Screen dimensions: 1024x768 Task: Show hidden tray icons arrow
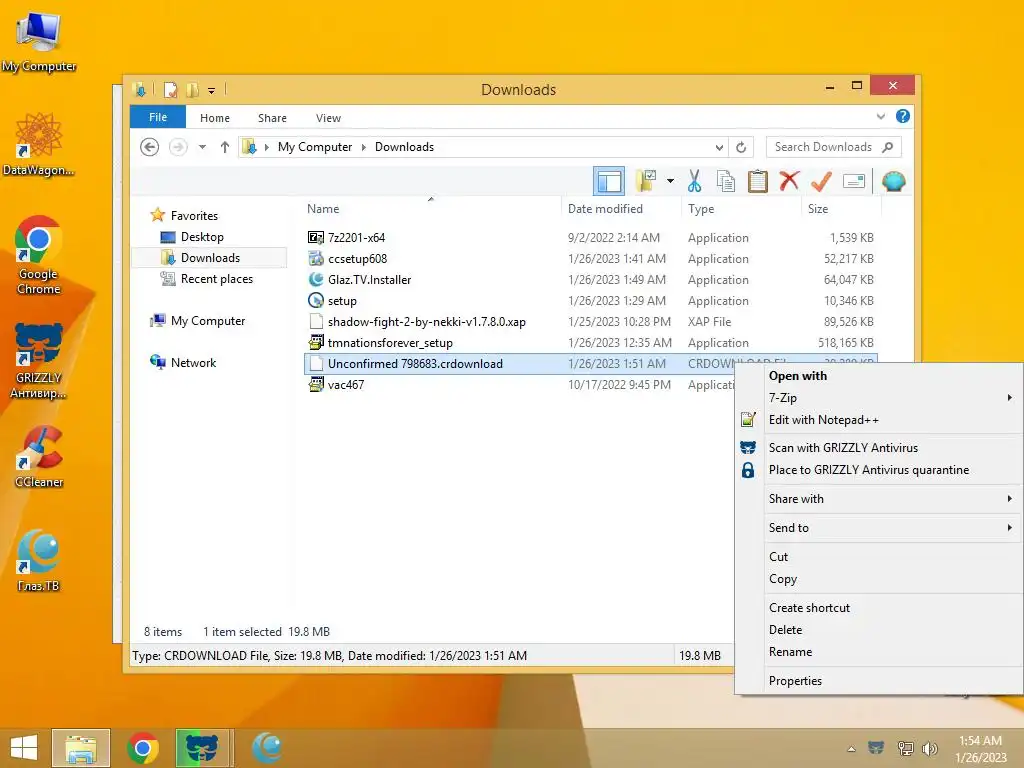[x=851, y=749]
